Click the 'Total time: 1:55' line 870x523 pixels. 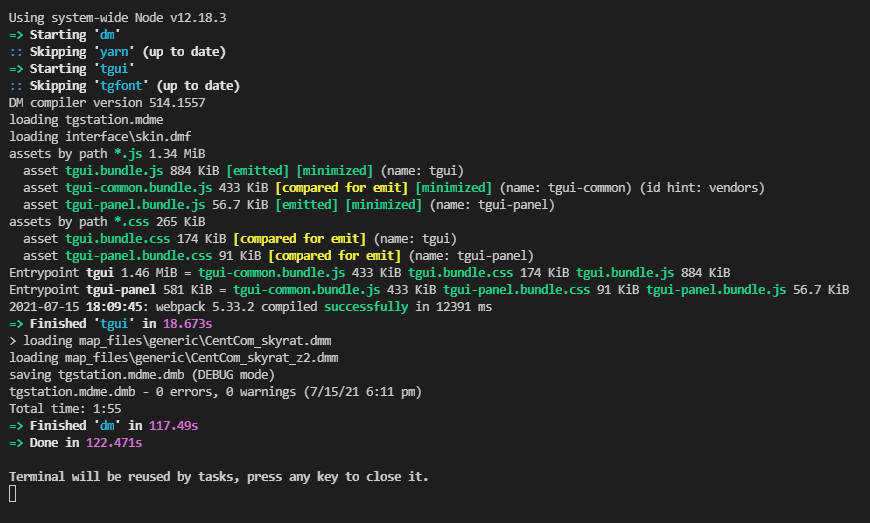(x=65, y=409)
